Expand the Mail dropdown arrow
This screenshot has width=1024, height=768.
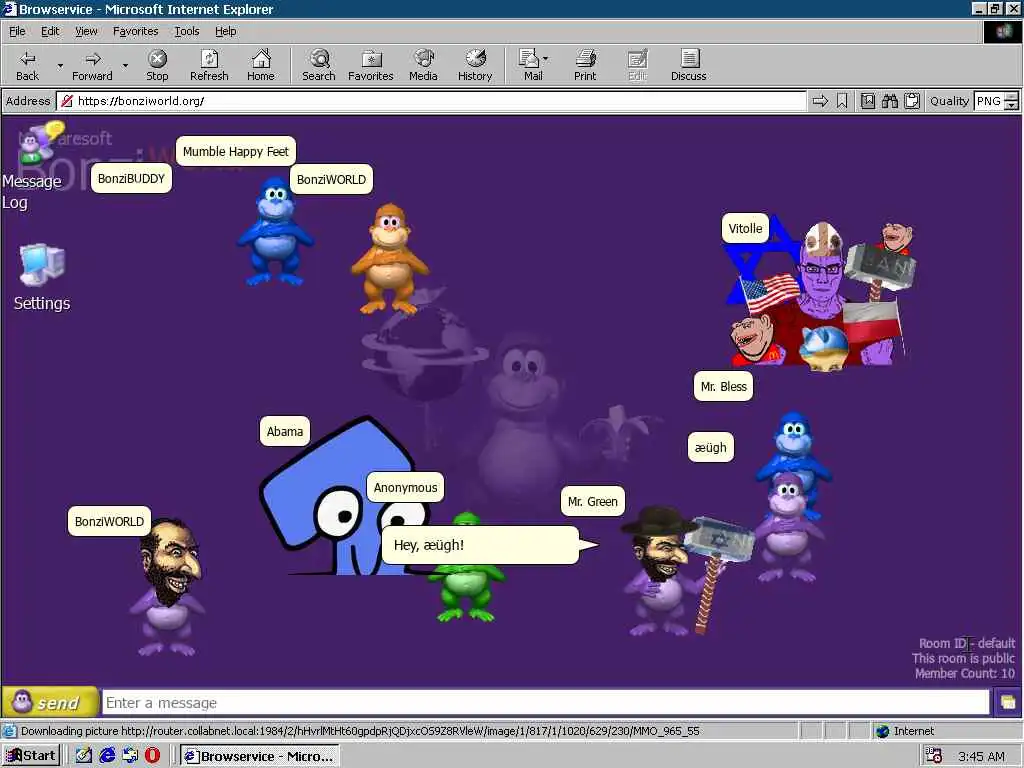tap(546, 59)
